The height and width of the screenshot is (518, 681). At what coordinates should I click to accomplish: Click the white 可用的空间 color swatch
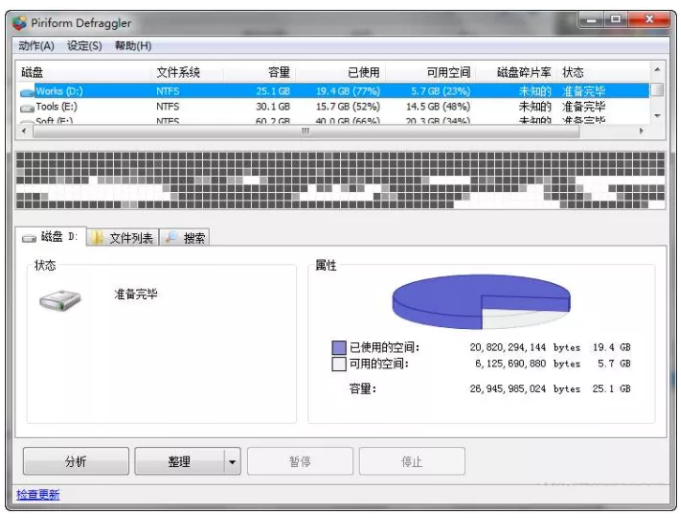click(338, 364)
